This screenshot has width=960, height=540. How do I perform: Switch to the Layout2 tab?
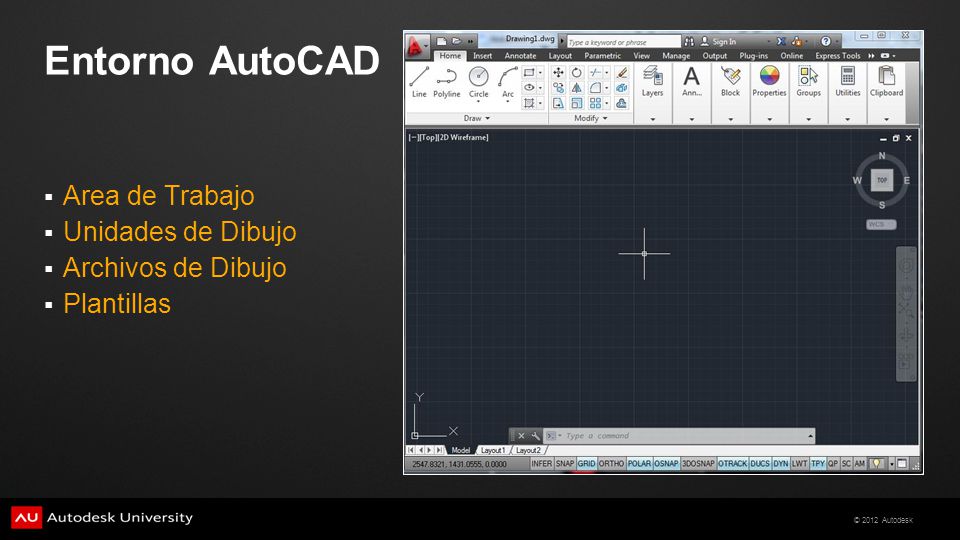[528, 450]
